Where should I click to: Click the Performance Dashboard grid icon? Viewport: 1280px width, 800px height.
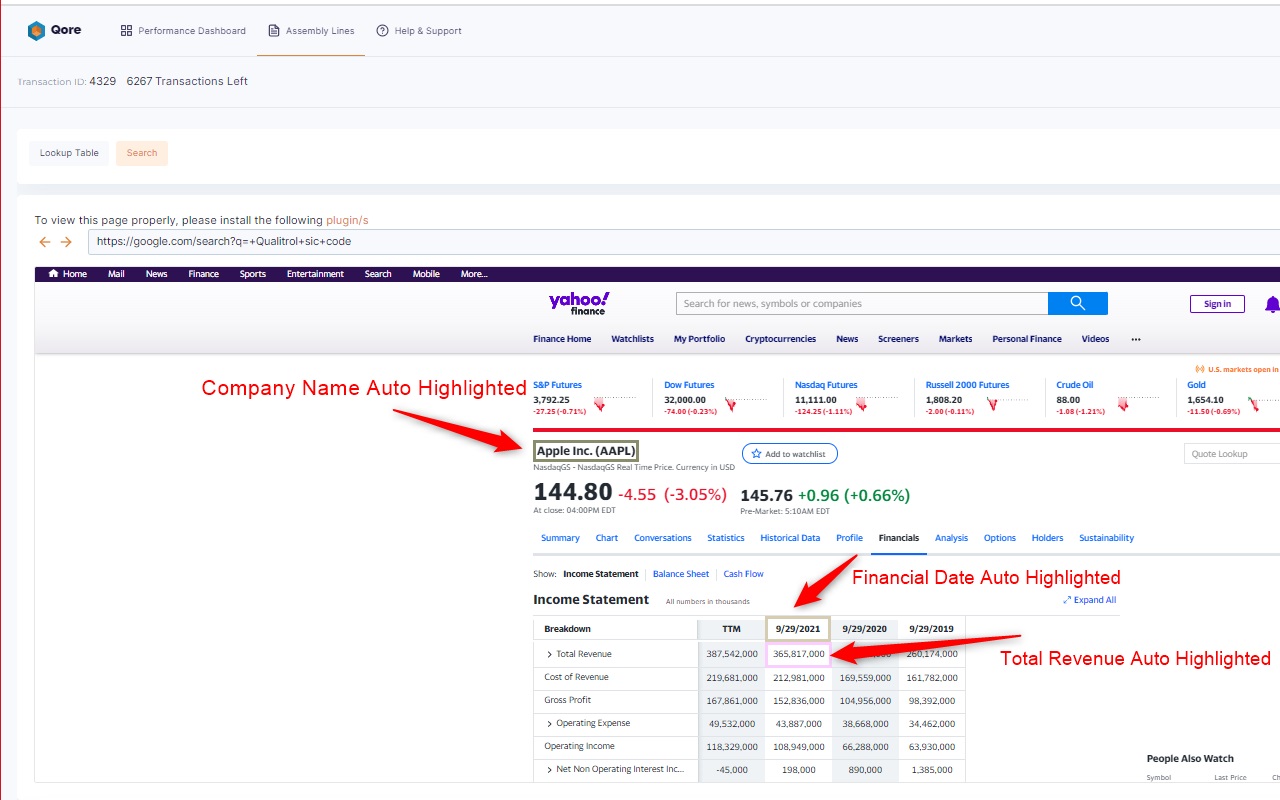(x=126, y=31)
